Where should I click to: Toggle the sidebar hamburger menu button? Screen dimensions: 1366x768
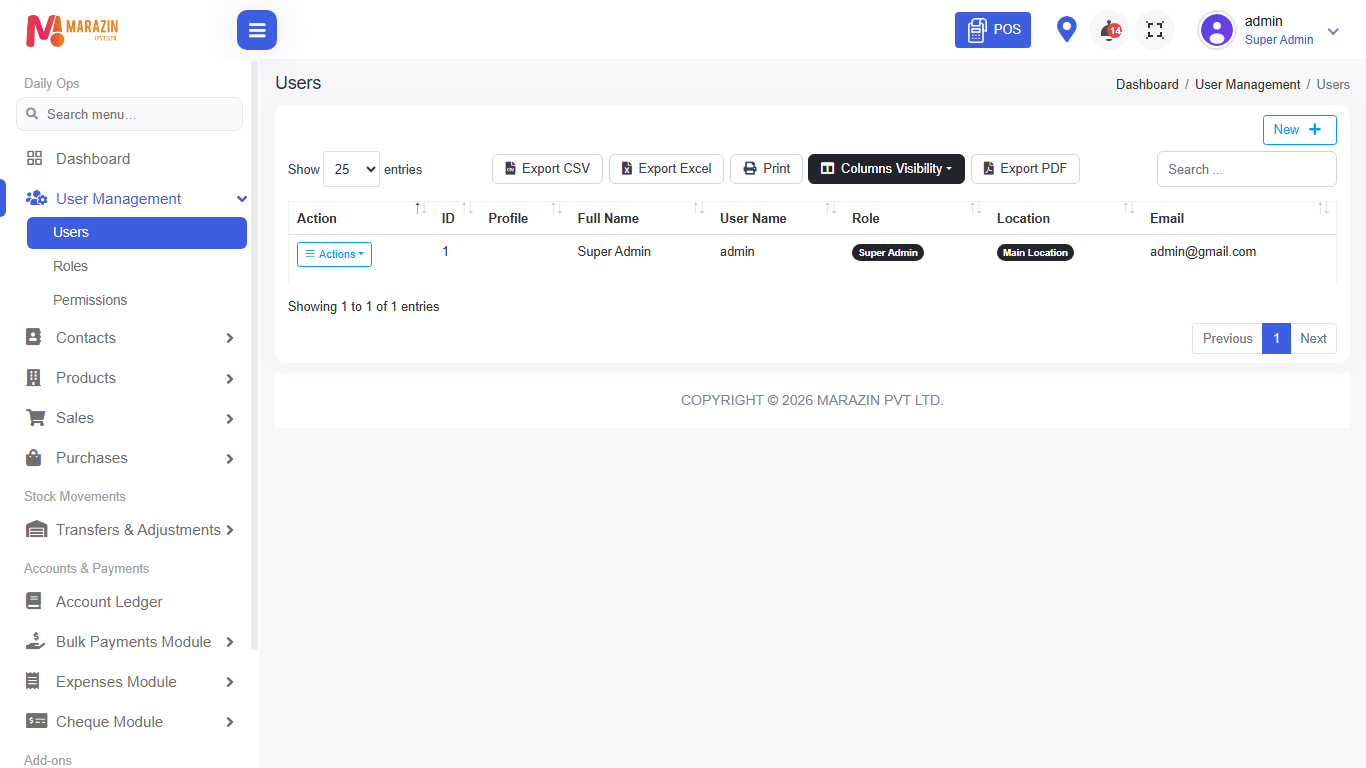coord(257,30)
